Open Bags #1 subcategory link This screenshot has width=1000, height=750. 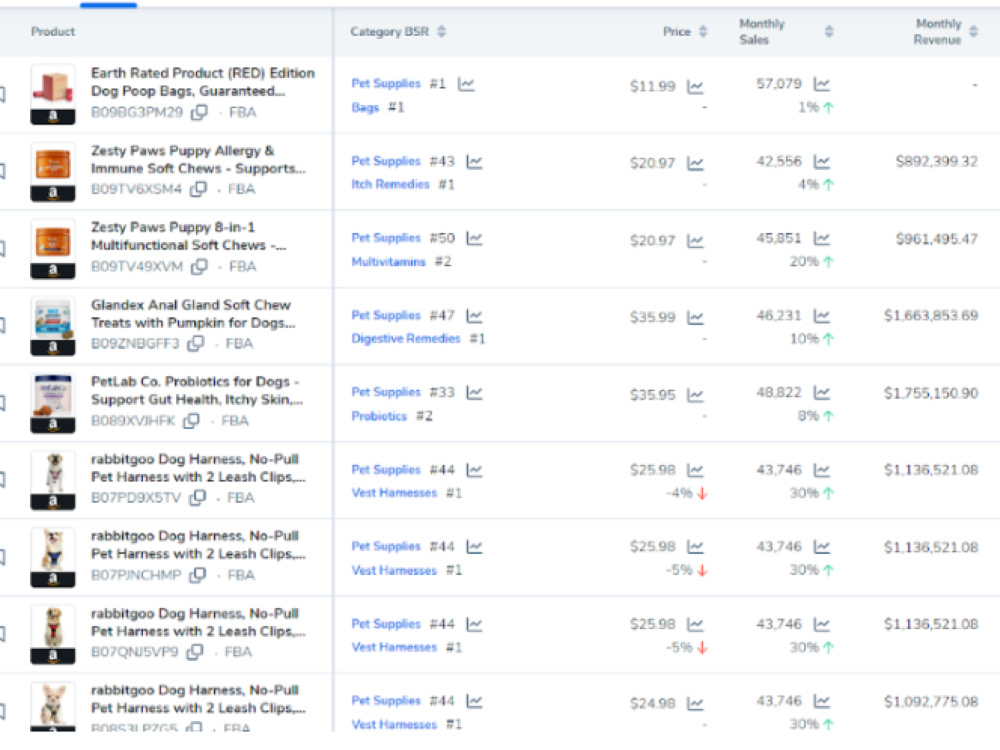[365, 108]
